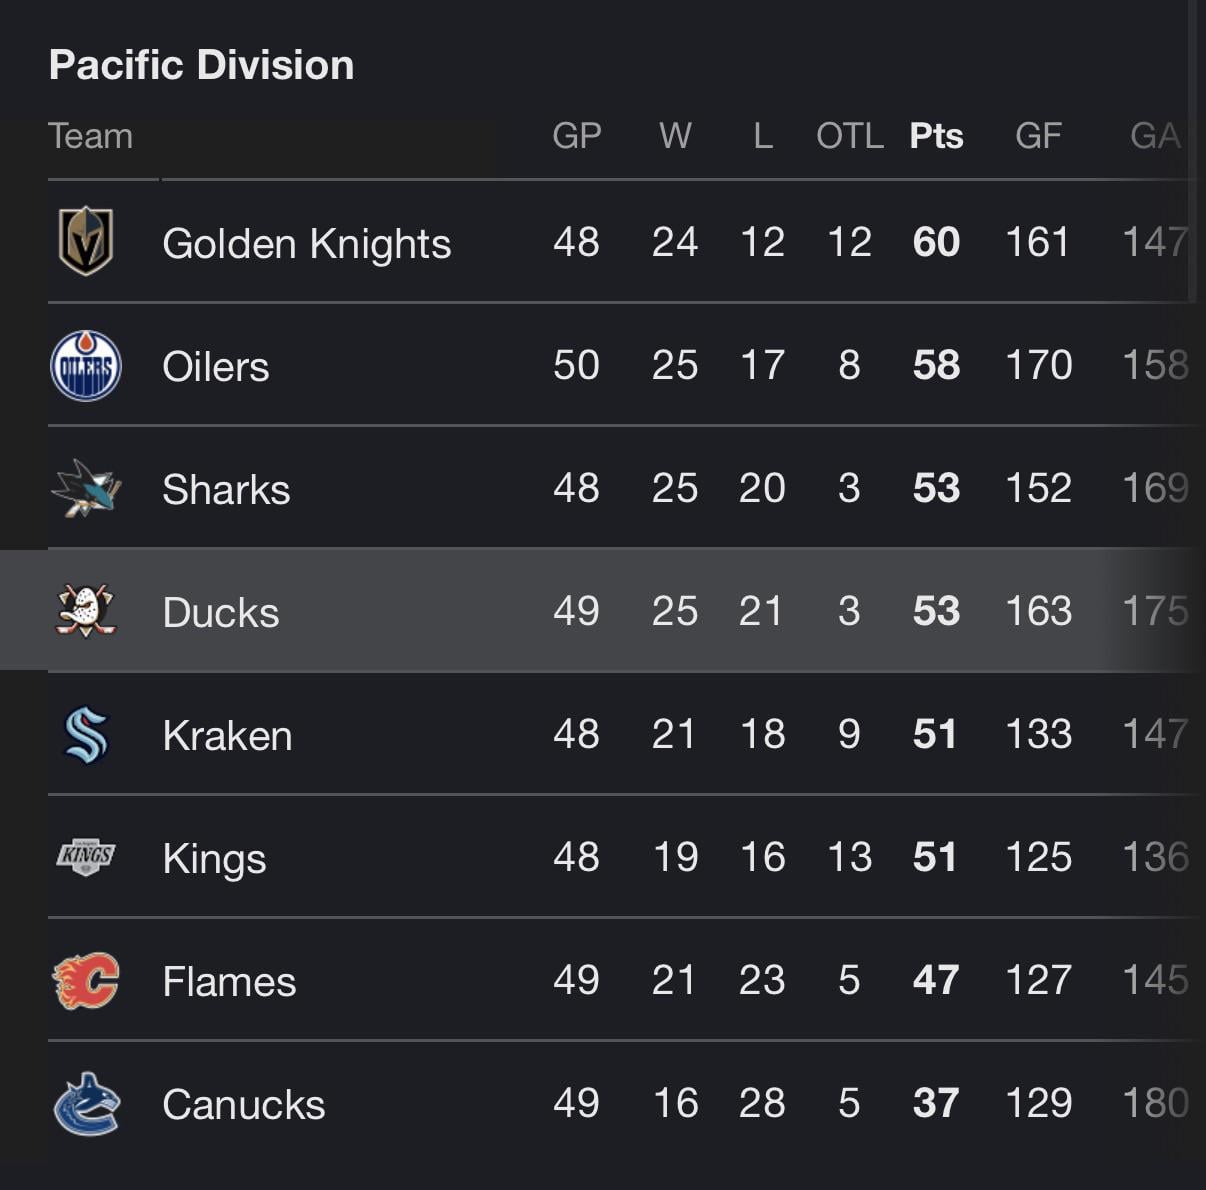Open the Oilers team name link
Screen dimensions: 1206x1190
216,367
